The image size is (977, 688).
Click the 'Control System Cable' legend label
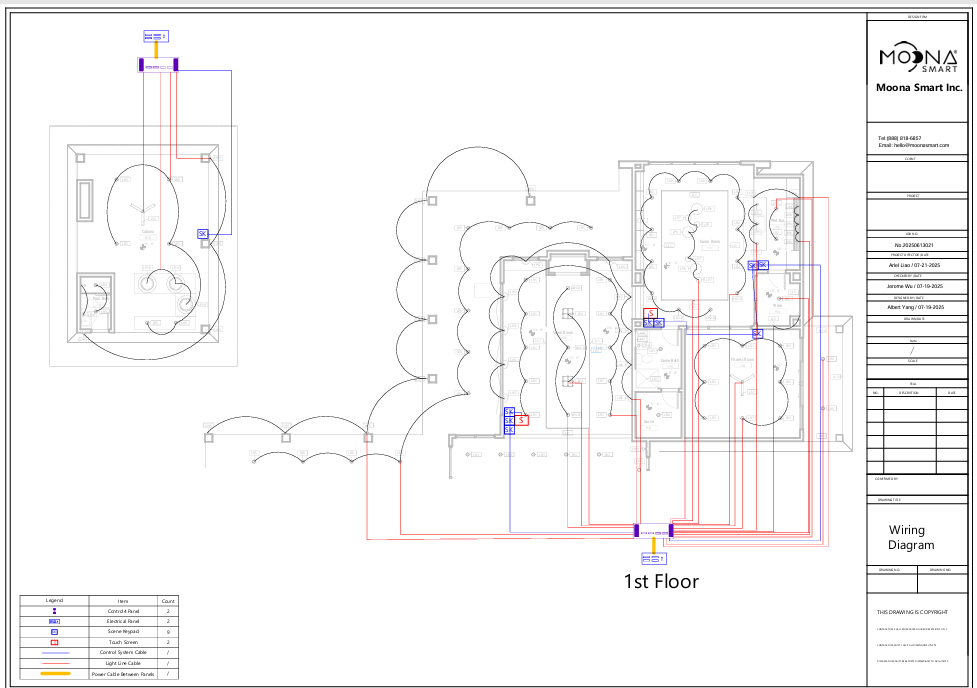123,652
